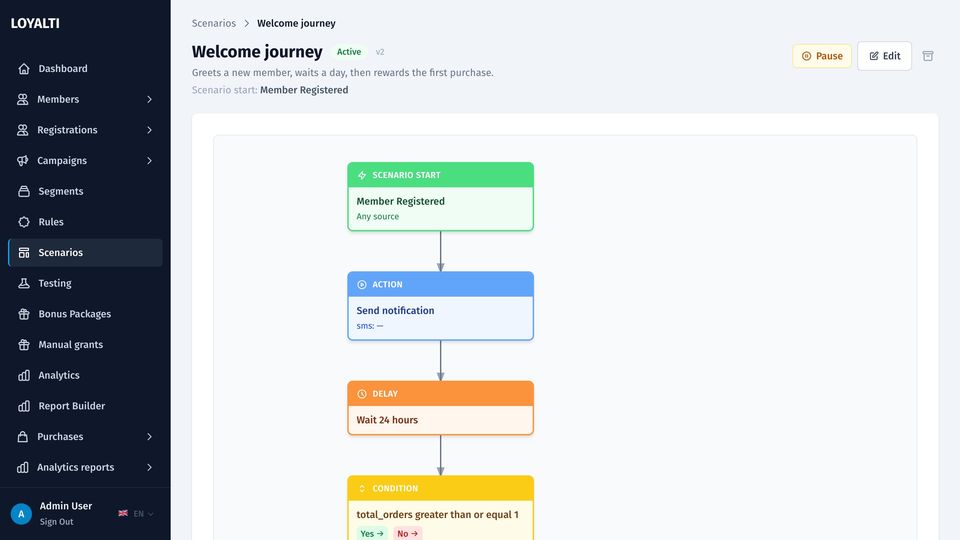Screen dimensions: 960x540
Task: Expand the Members submenu chevron
Action: pos(149,99)
